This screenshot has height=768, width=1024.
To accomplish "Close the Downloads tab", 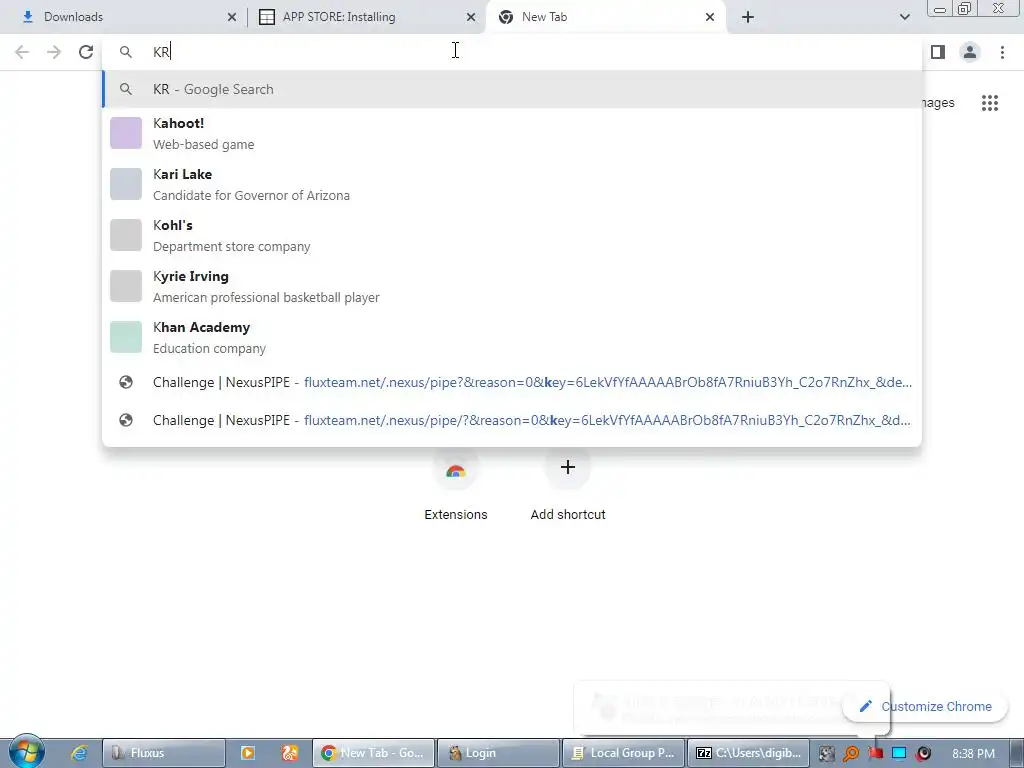I will click(x=232, y=18).
